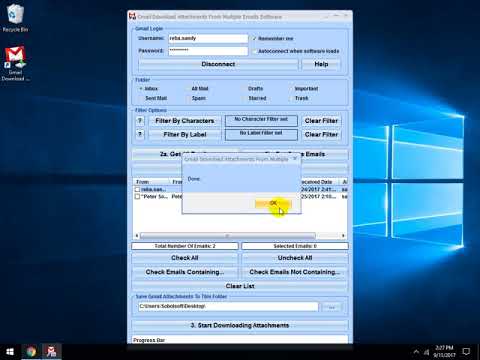Select the Sent Mail folder option
Screen dimensions: 480x360
pos(141,98)
